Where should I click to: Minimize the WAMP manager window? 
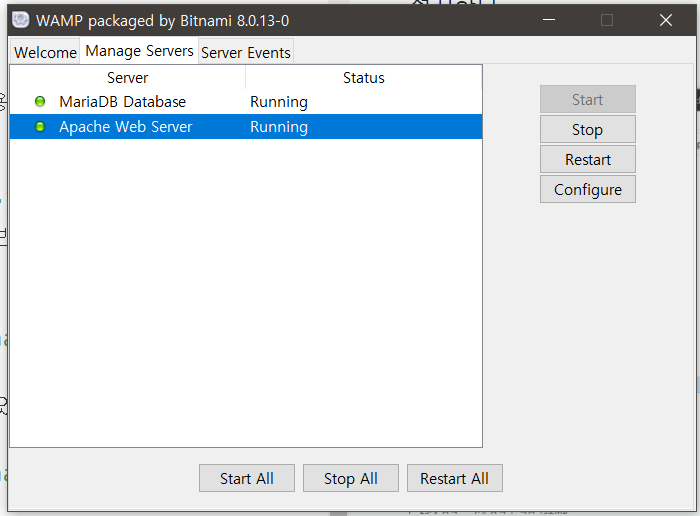pyautogui.click(x=547, y=20)
